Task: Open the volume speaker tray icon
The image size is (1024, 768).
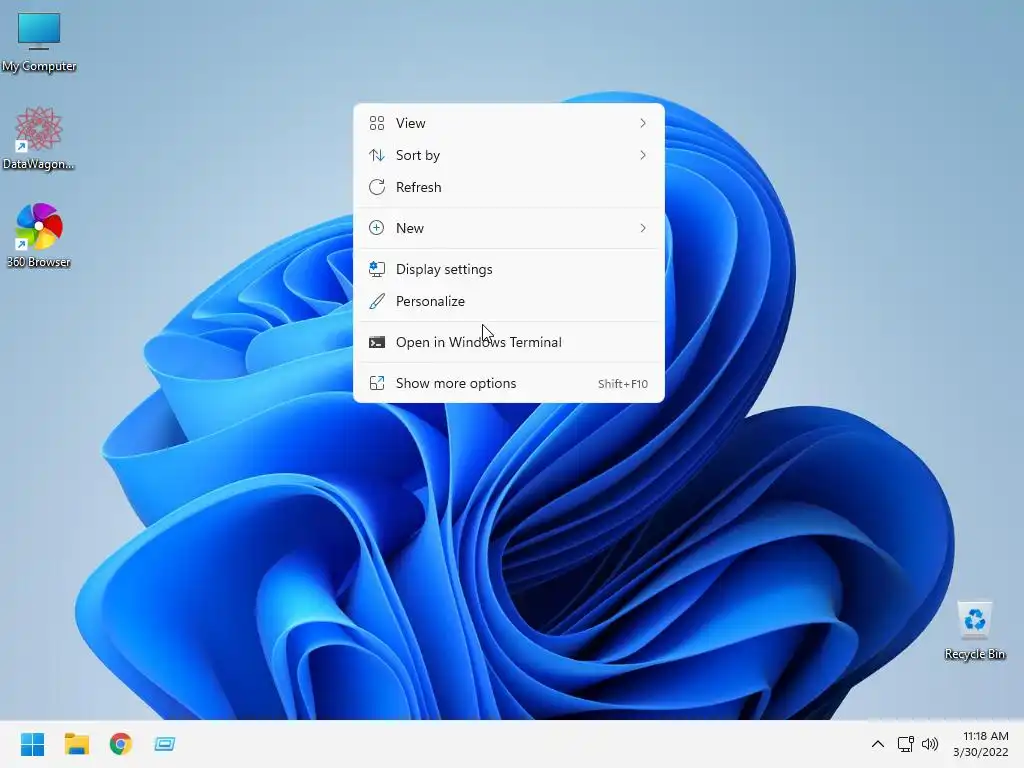Action: (929, 744)
